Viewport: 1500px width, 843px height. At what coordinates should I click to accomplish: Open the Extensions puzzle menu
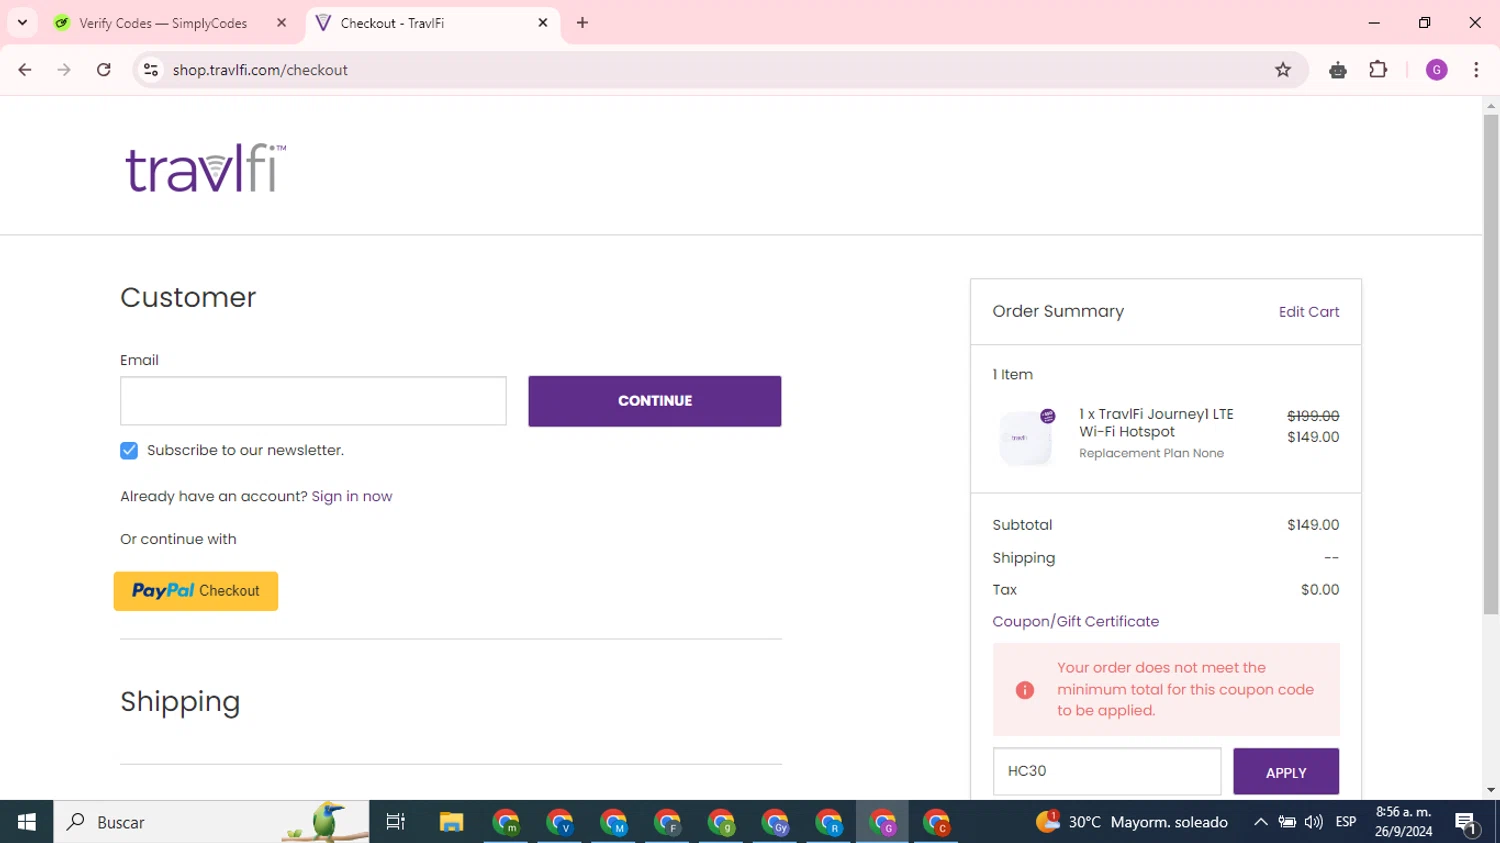pos(1378,70)
